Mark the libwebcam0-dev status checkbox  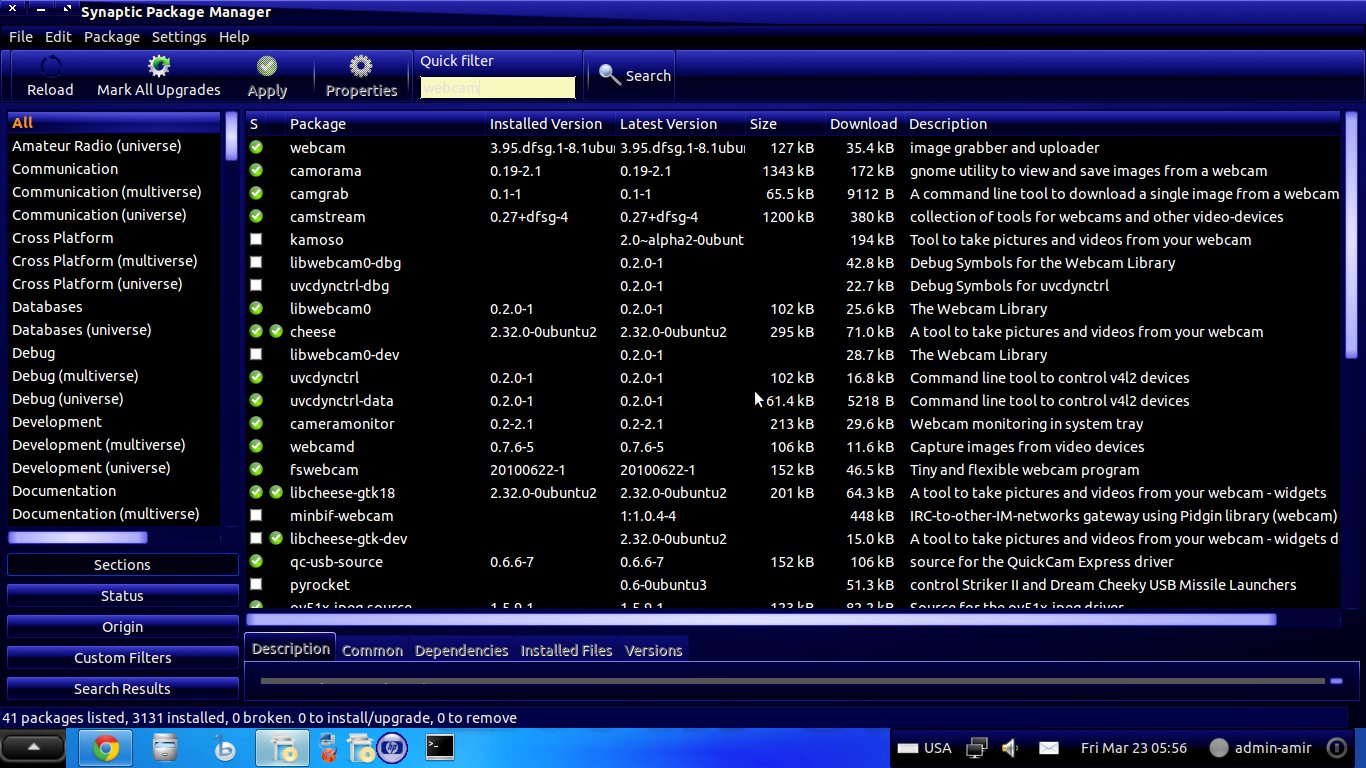click(x=256, y=354)
